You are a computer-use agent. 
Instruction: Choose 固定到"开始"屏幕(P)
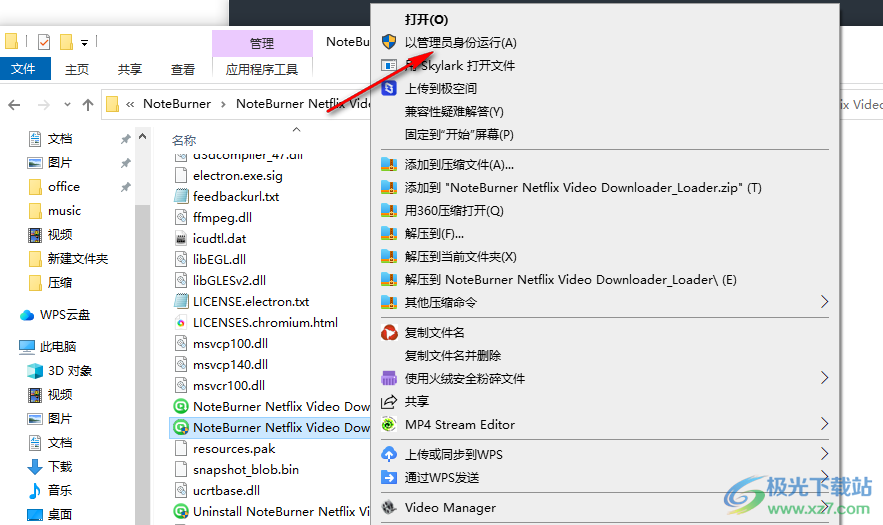tap(459, 135)
